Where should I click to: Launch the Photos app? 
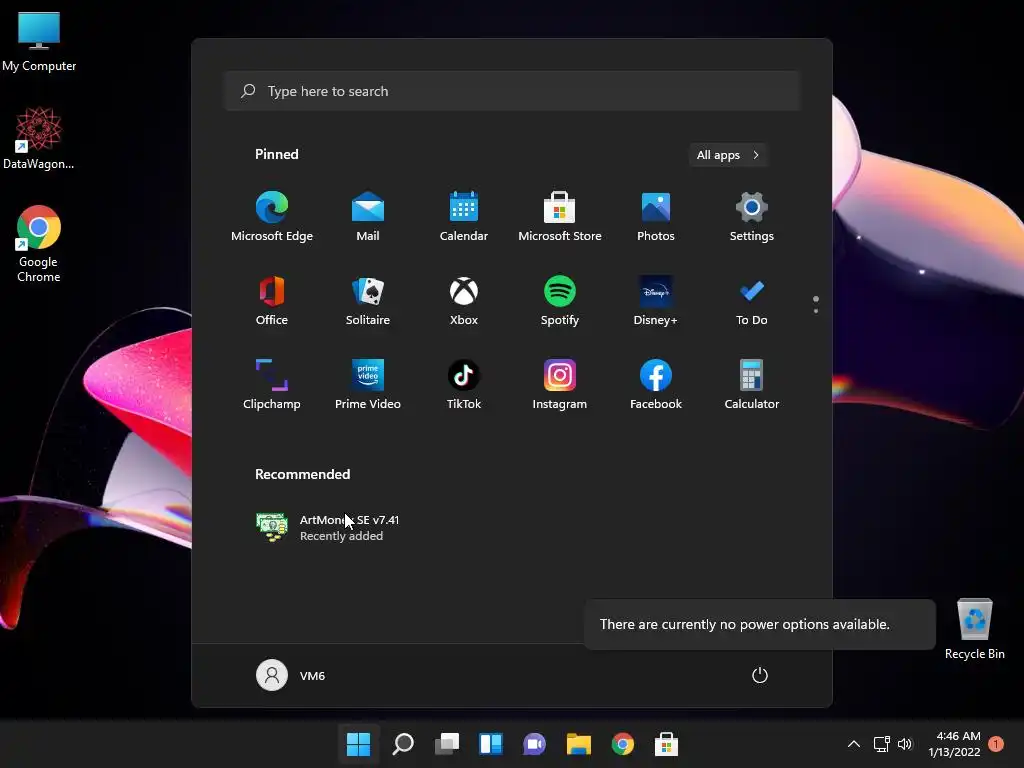point(656,217)
